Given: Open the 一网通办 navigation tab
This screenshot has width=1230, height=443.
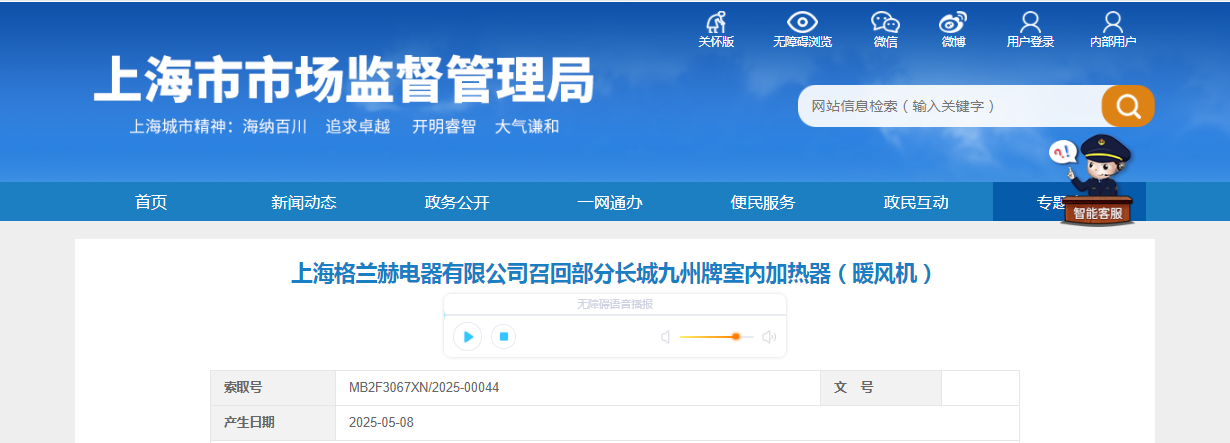Looking at the screenshot, I should tap(610, 202).
